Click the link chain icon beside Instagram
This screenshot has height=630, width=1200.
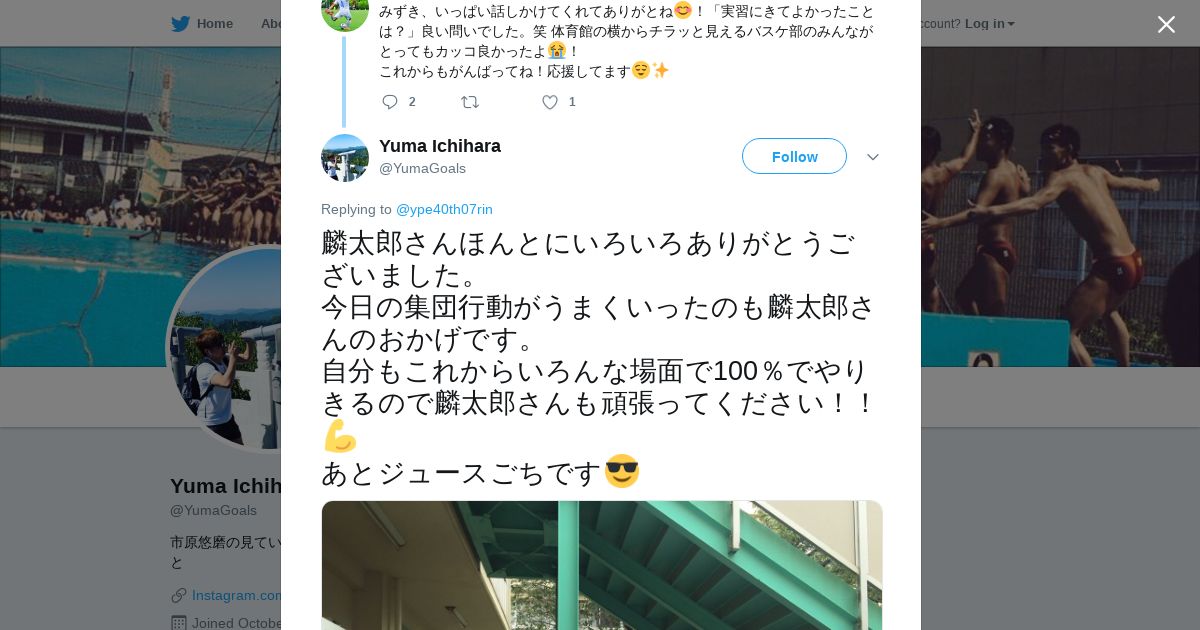click(178, 596)
